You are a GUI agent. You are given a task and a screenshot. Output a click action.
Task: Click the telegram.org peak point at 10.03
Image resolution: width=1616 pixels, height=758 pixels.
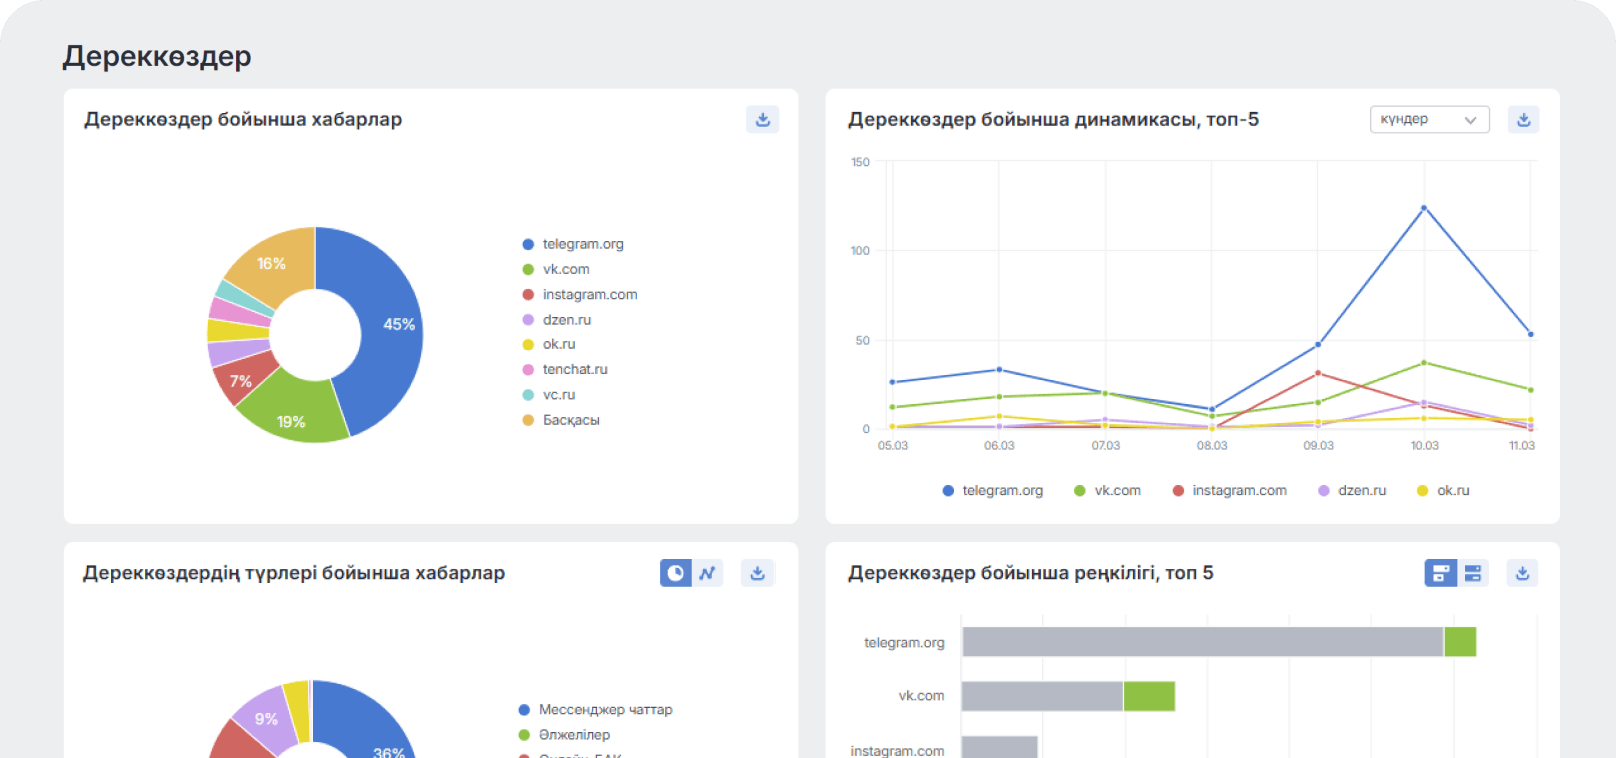click(1424, 208)
